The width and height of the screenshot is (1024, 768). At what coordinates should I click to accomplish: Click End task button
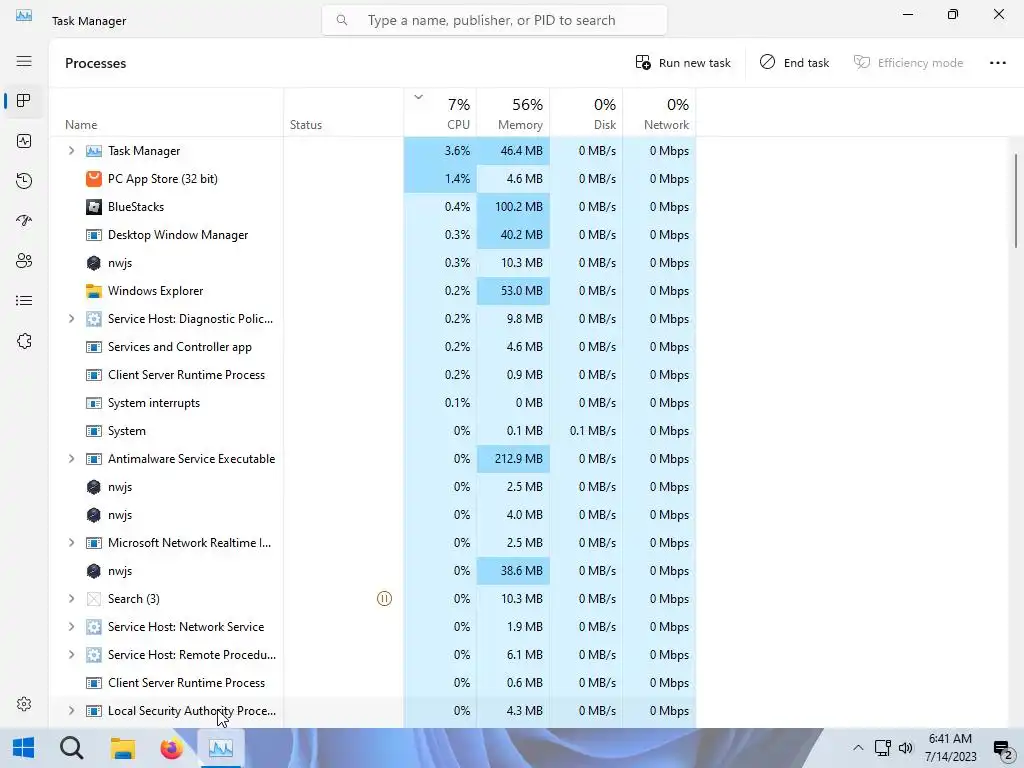[794, 63]
